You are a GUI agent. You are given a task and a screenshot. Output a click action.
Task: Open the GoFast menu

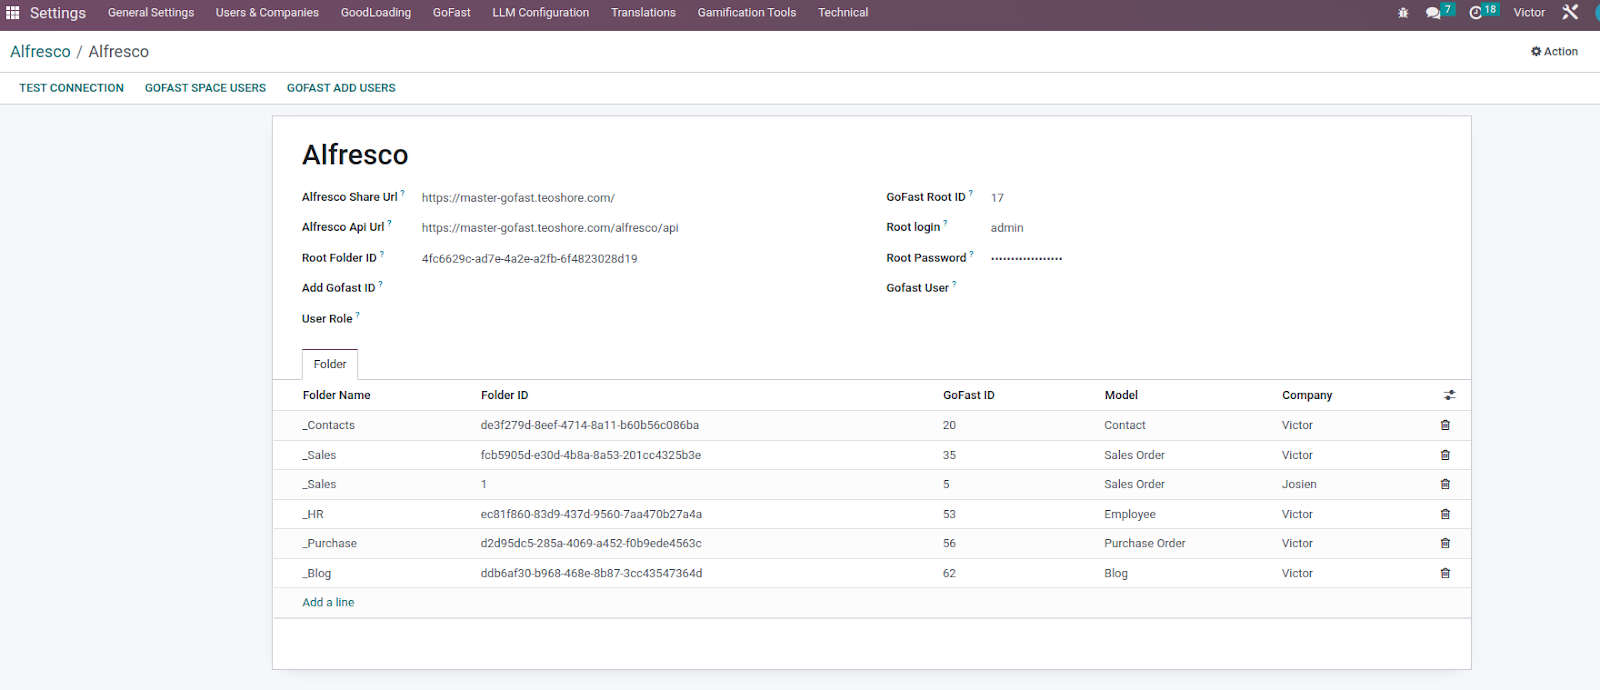tap(452, 13)
